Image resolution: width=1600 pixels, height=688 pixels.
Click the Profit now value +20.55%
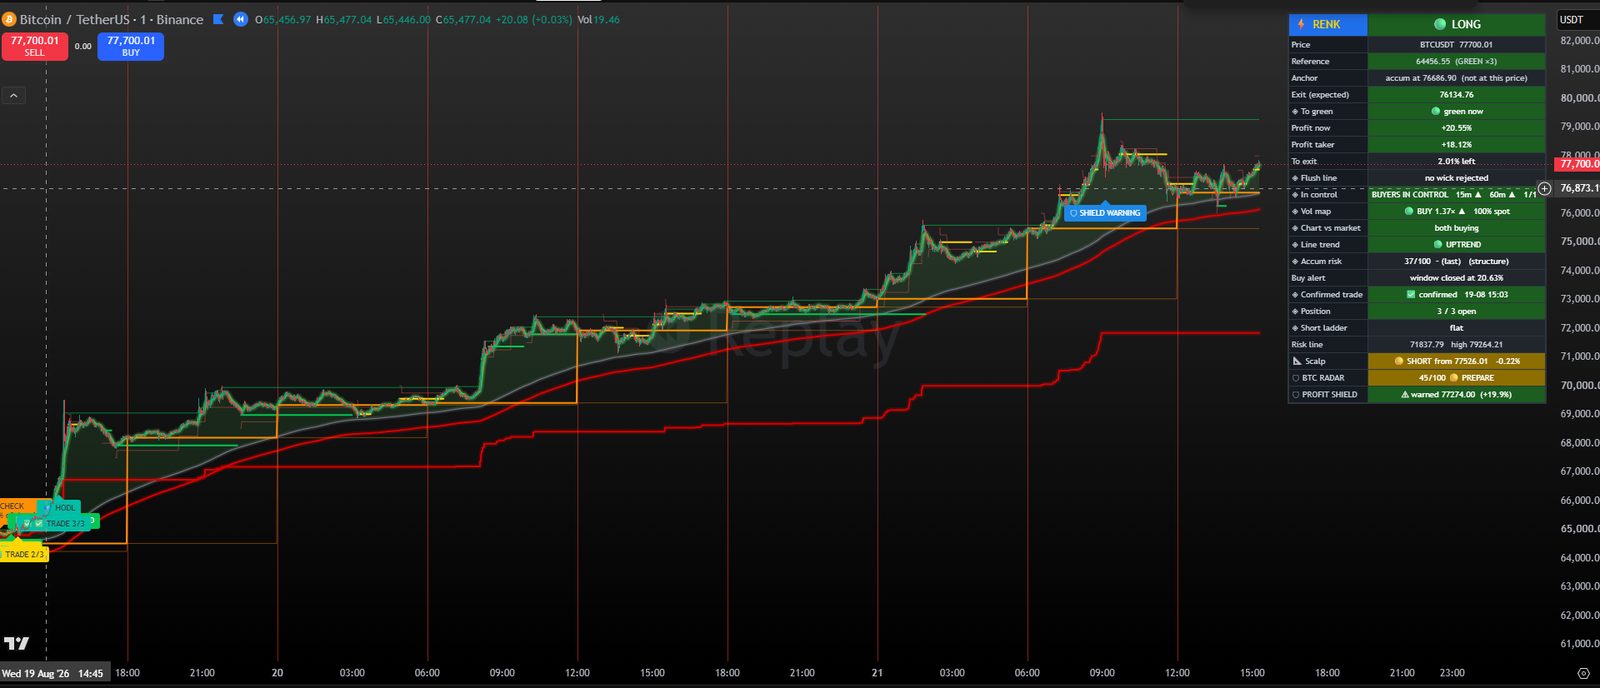pos(1456,128)
